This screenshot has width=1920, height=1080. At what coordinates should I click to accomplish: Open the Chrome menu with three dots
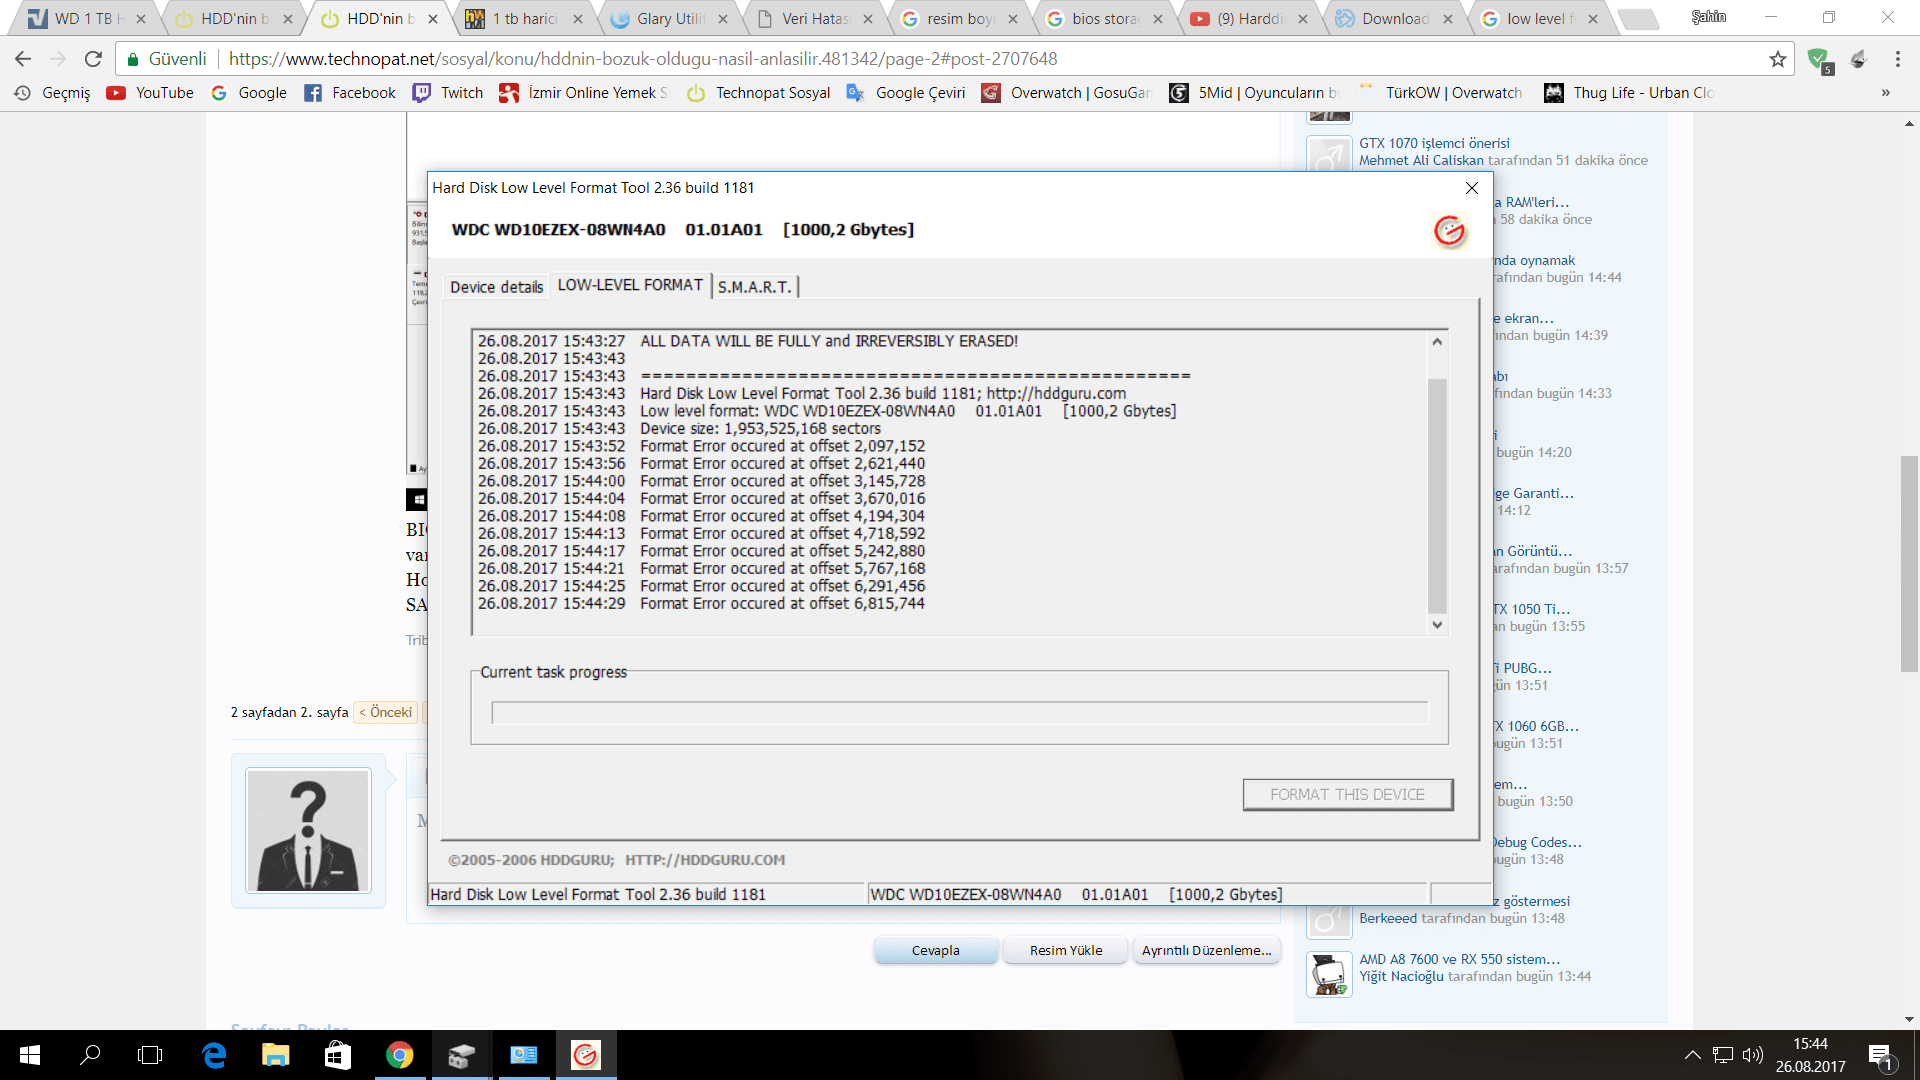pos(1898,58)
